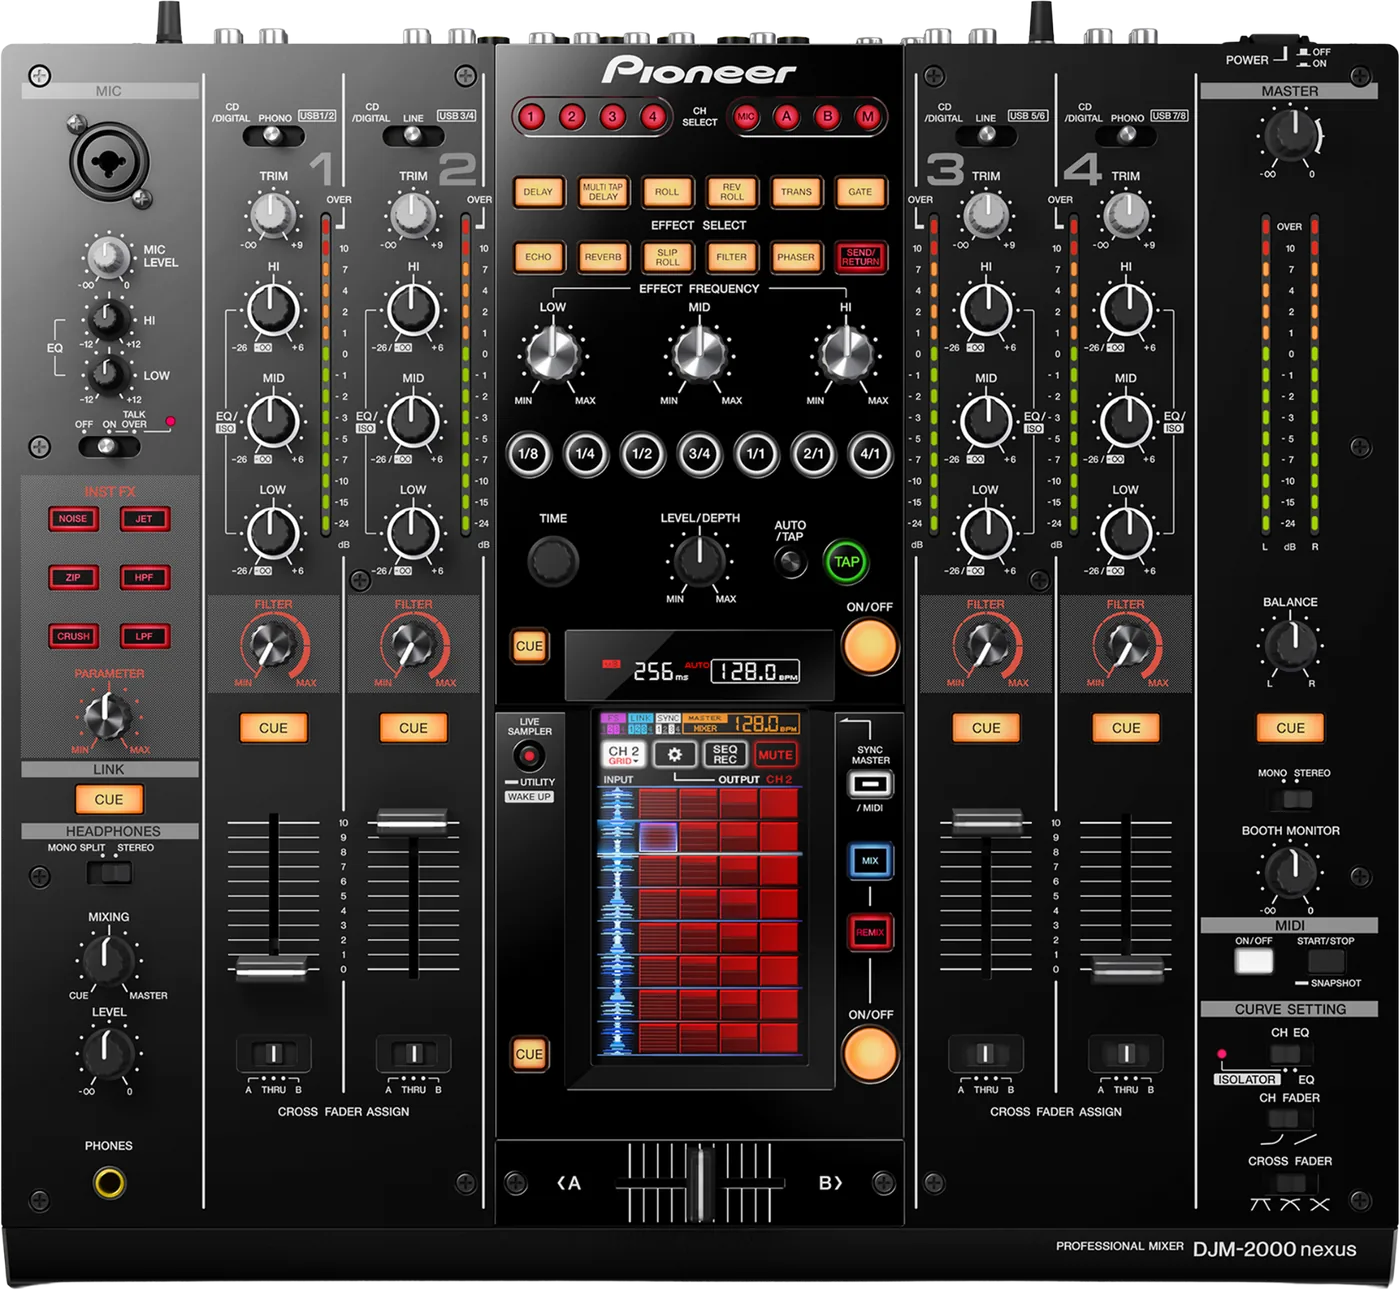Select the 1/8 beat button
Screen dimensions: 1400x1290
pos(528,454)
